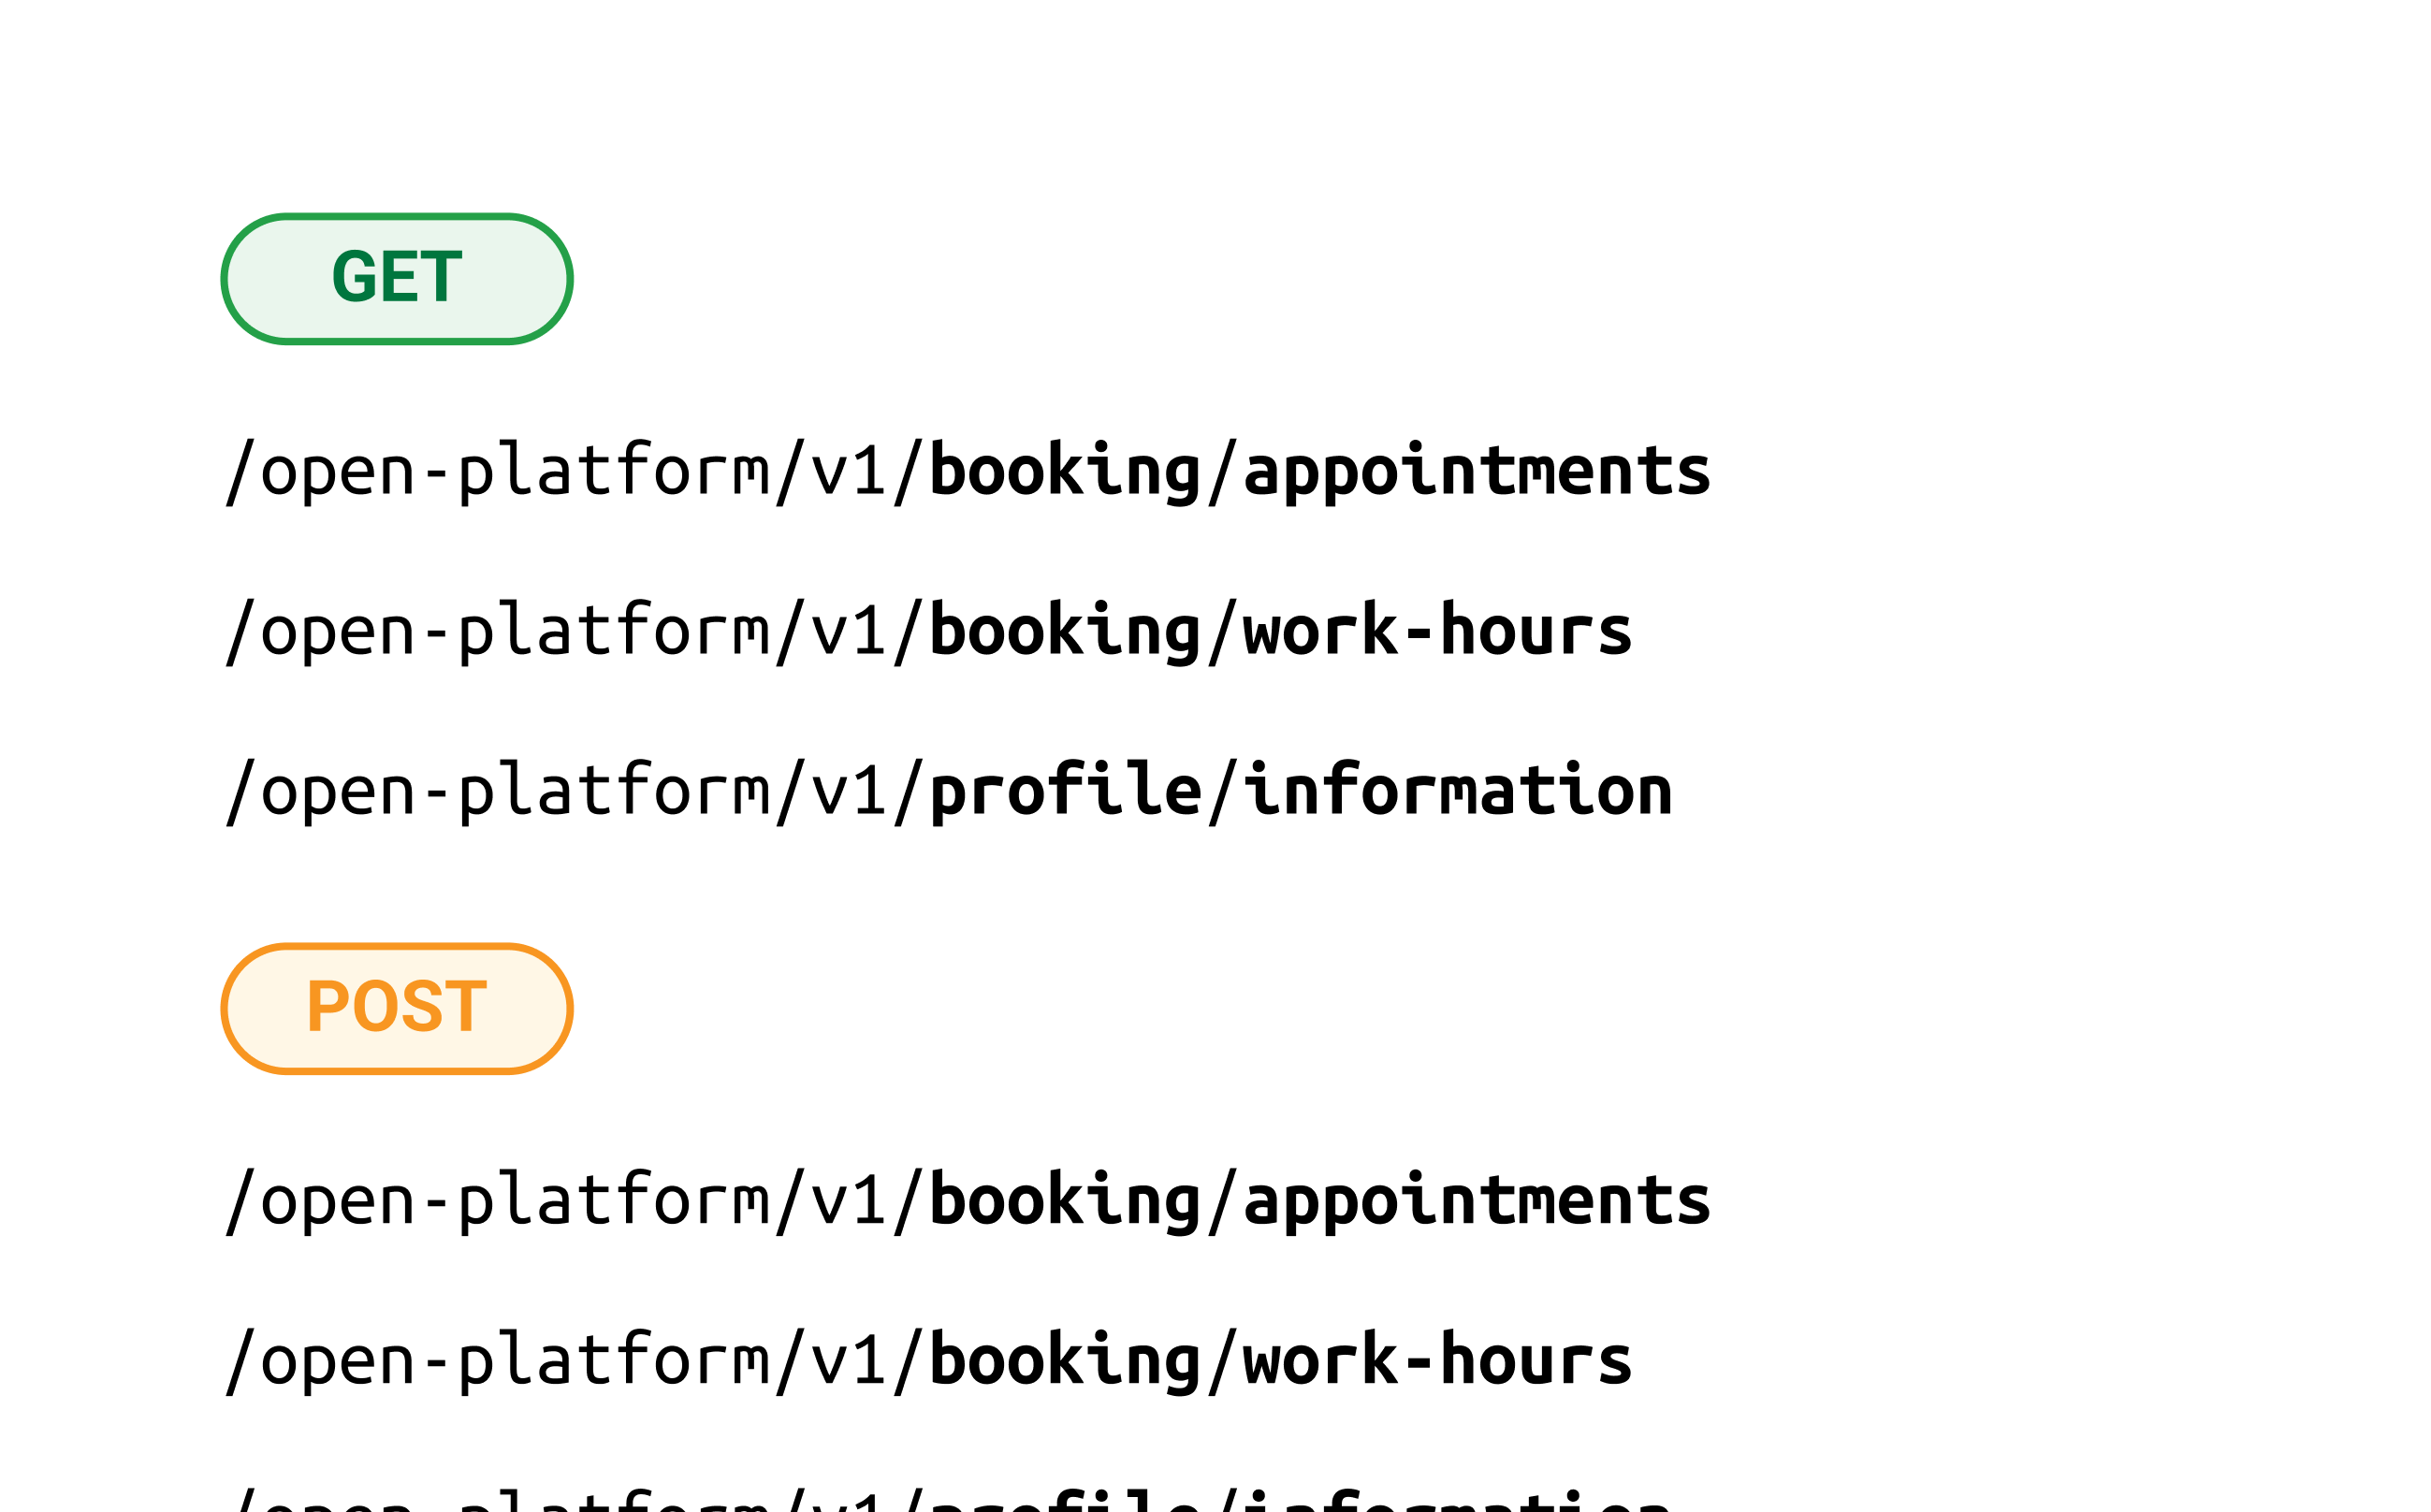Screen dimensions: 2431x1512
Task: Click 'v1' segment in POST work-hours path
Action: 847,1361
